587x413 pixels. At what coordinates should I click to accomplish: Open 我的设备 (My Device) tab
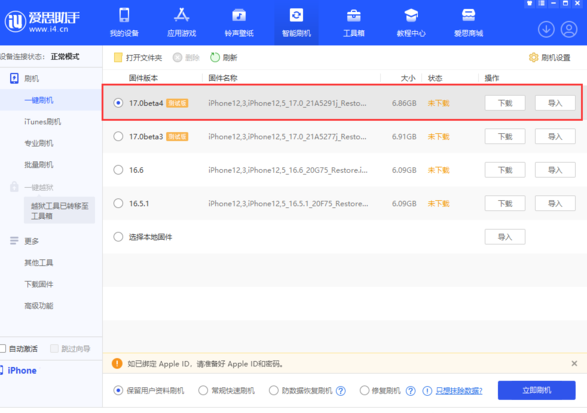coord(124,22)
